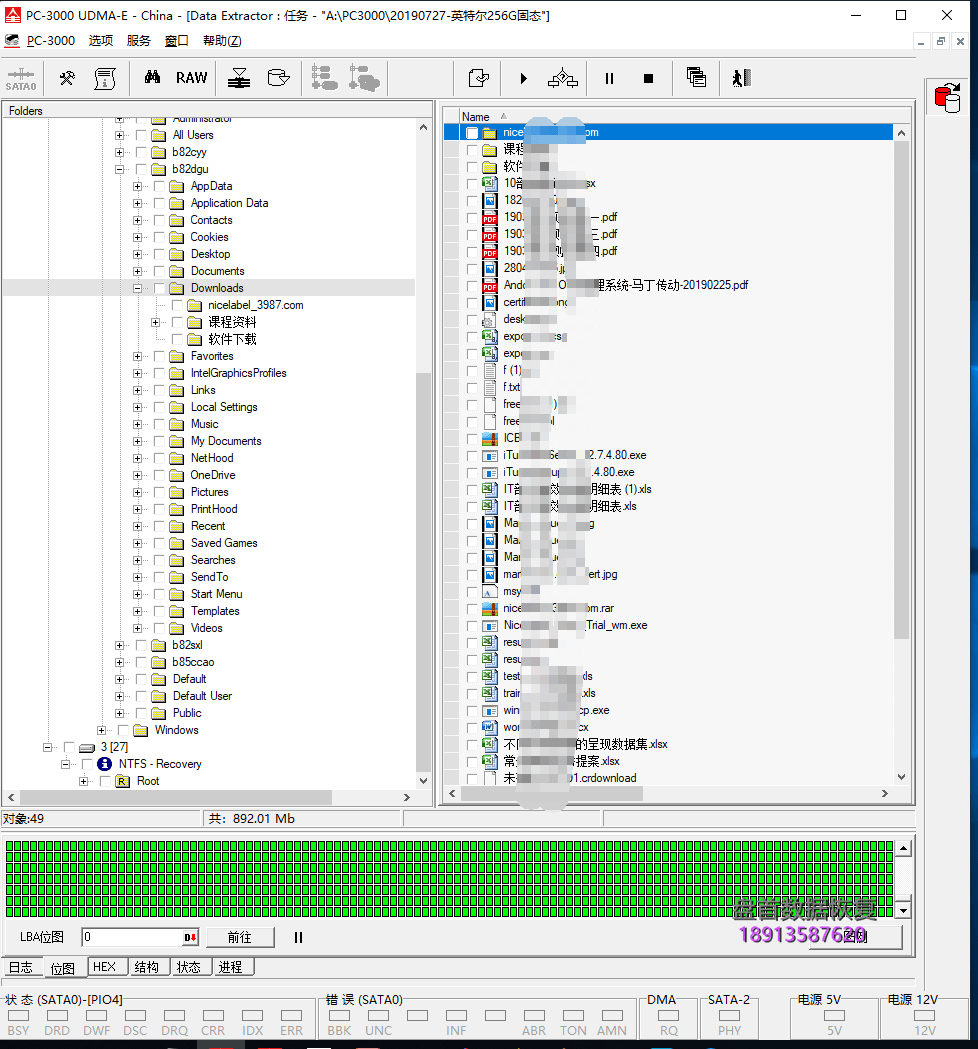The height and width of the screenshot is (1049, 978).
Task: Collapse the Downloads folder node
Action: tap(137, 288)
